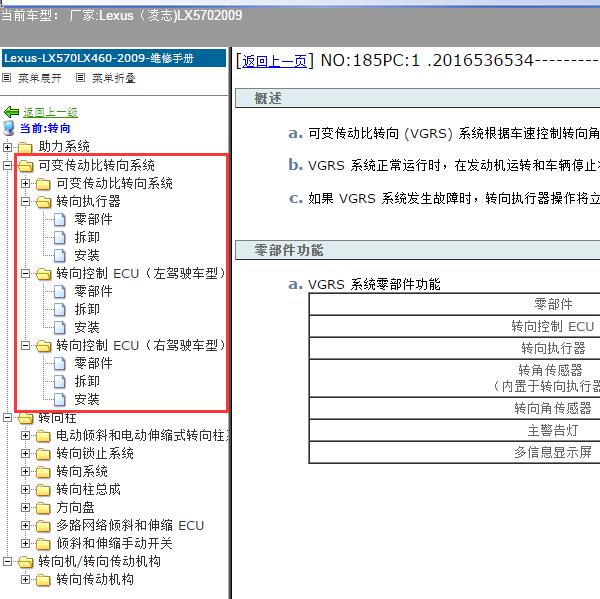The image size is (600, 599).
Task: Expand the 电动倾斜和电动伸缩式转向柱 node
Action: click(x=25, y=436)
